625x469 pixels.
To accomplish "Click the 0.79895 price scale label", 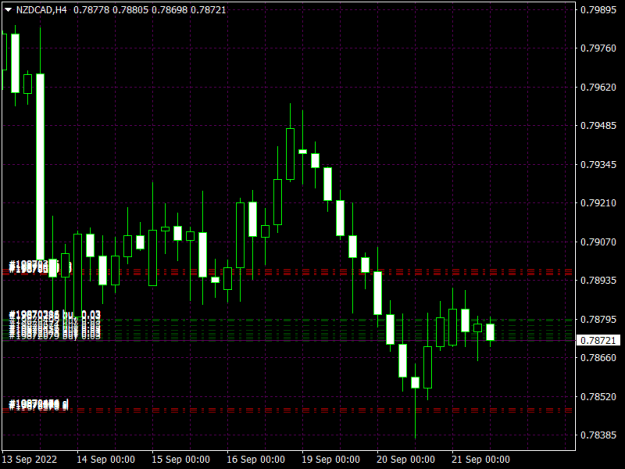I will pyautogui.click(x=598, y=10).
